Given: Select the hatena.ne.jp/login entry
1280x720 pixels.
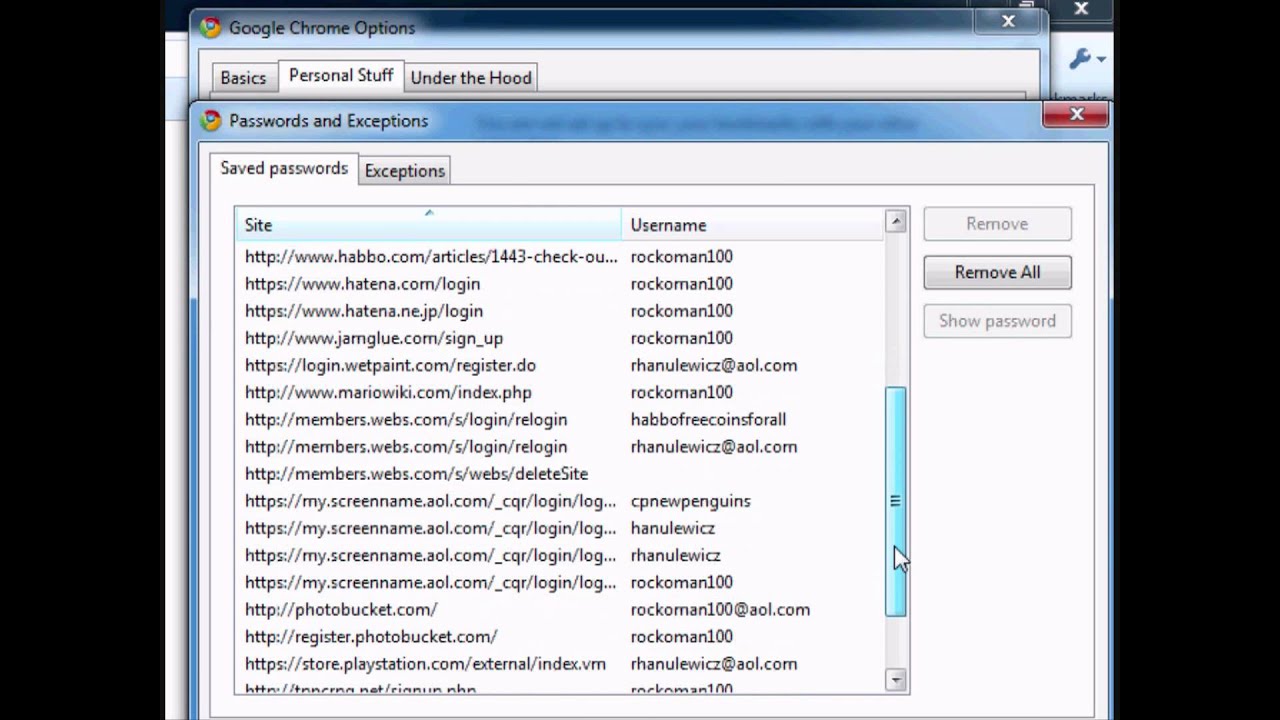Looking at the screenshot, I should [x=560, y=311].
